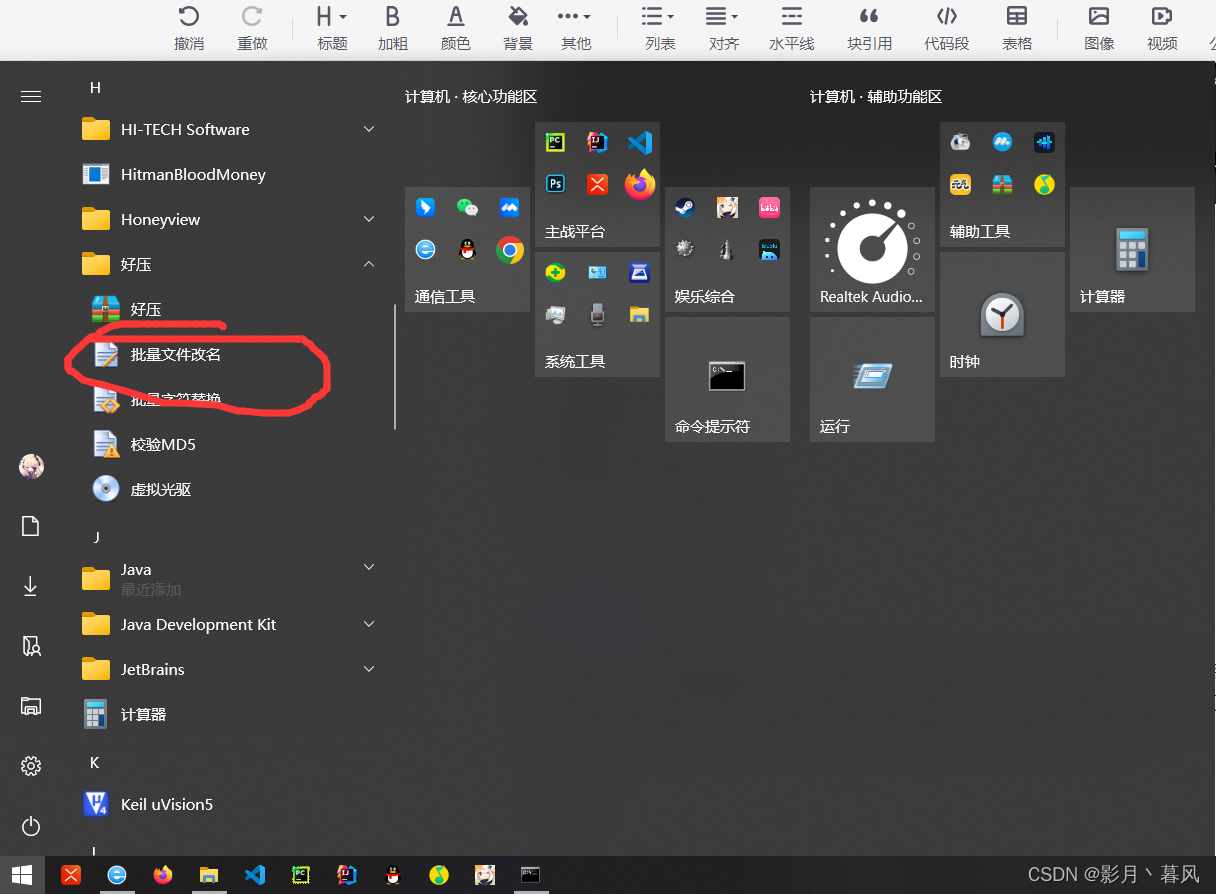Open the 其他 more-options dropdown
This screenshot has width=1216, height=894.
(x=575, y=28)
